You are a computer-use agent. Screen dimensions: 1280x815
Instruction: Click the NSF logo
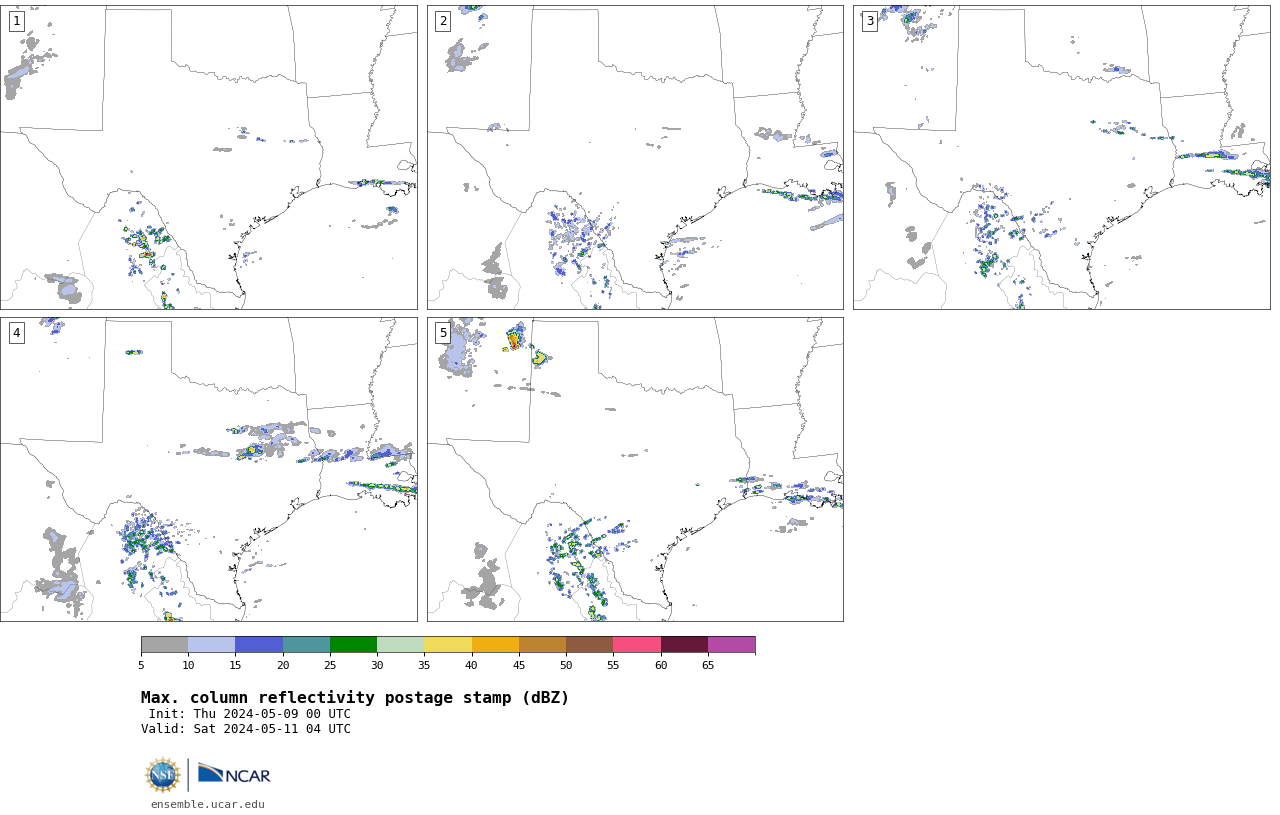(162, 775)
